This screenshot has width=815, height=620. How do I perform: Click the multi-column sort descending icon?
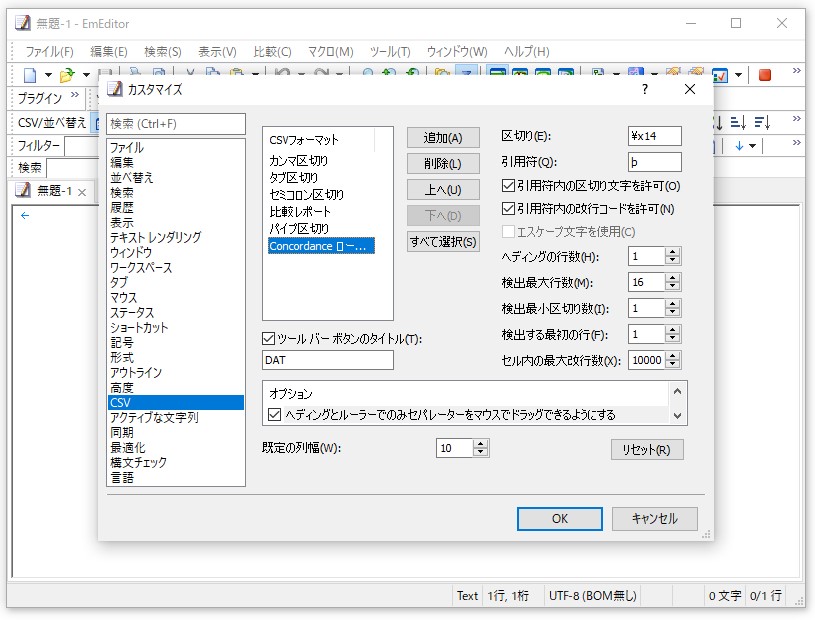tap(761, 121)
